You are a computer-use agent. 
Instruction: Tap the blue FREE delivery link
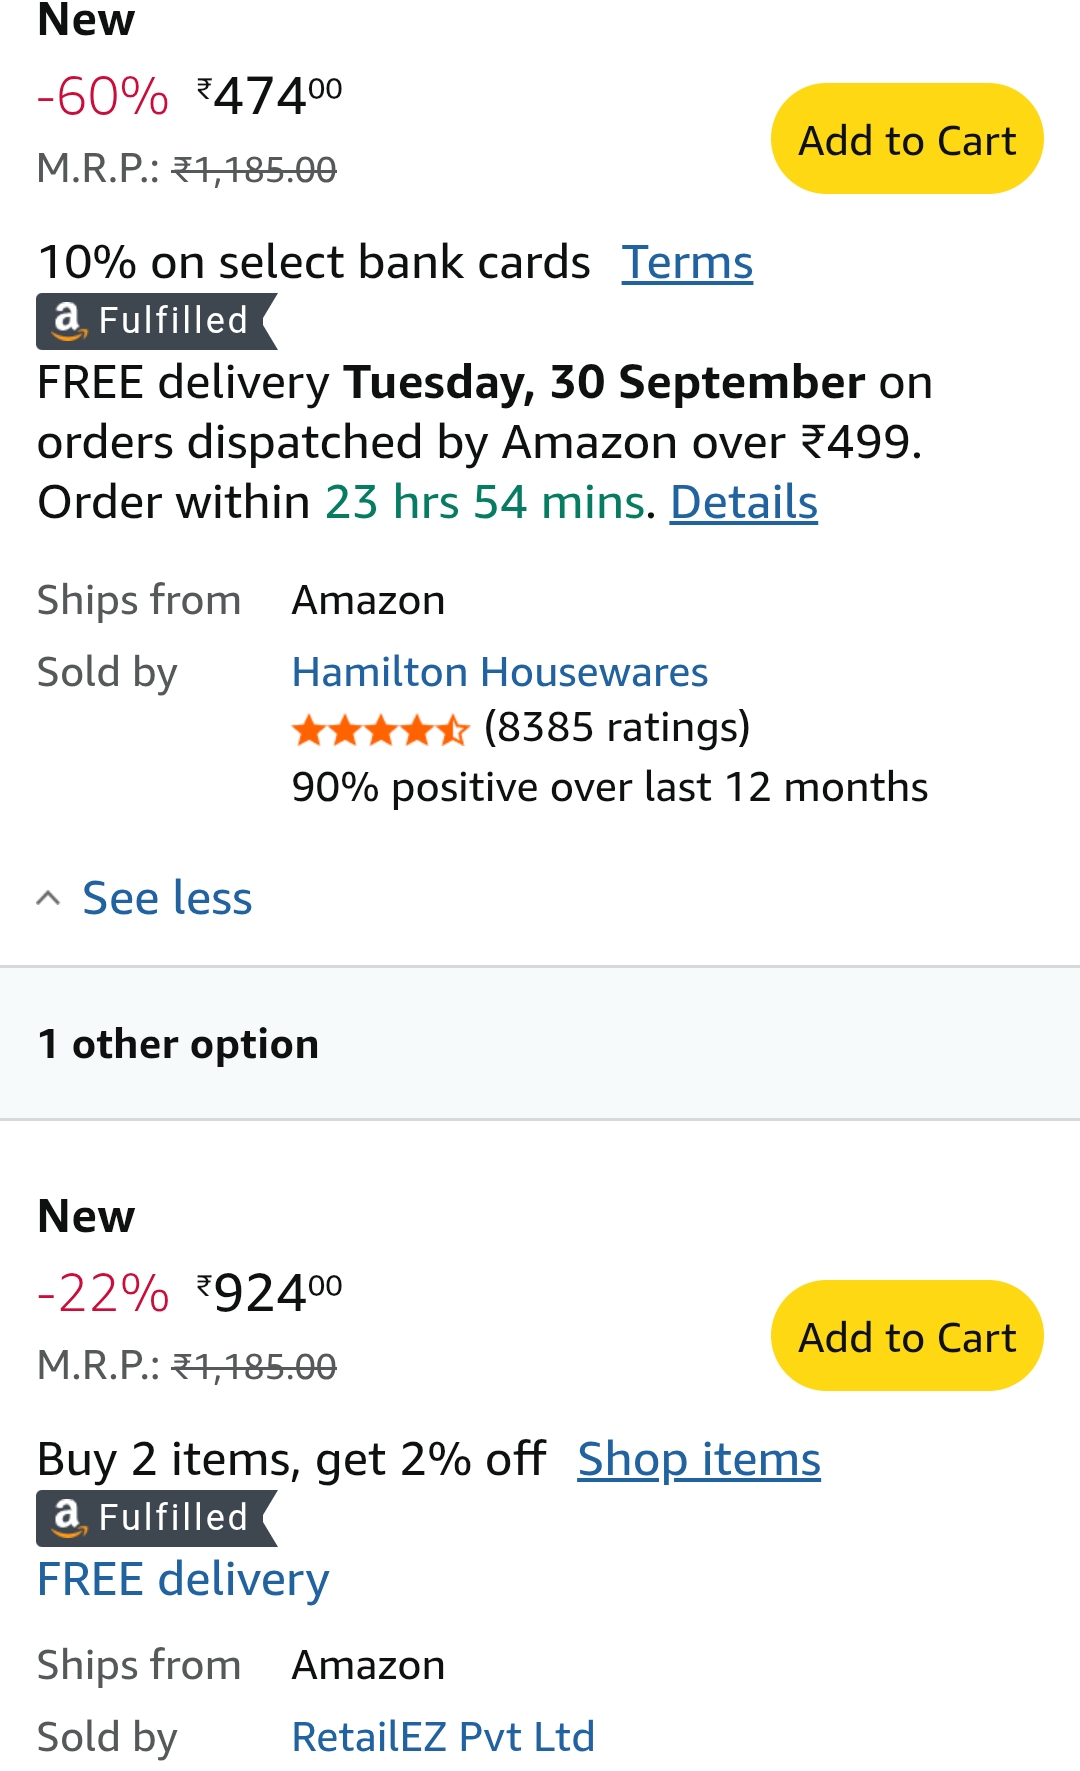(183, 1580)
